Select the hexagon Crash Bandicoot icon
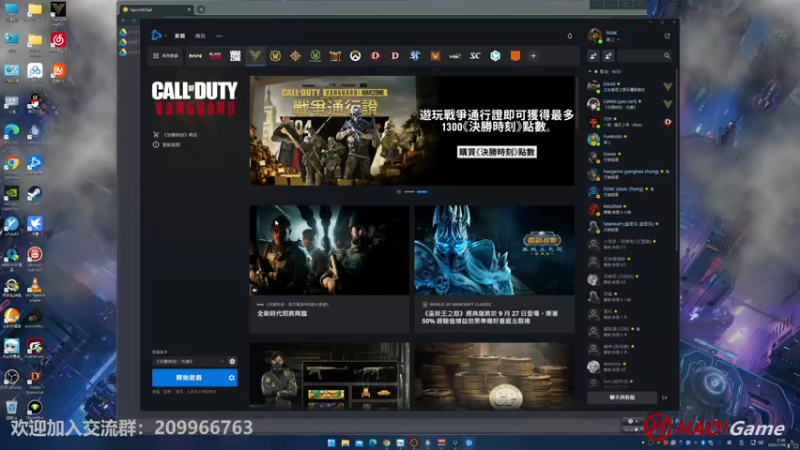Image resolution: width=800 pixels, height=450 pixels. 495,56
